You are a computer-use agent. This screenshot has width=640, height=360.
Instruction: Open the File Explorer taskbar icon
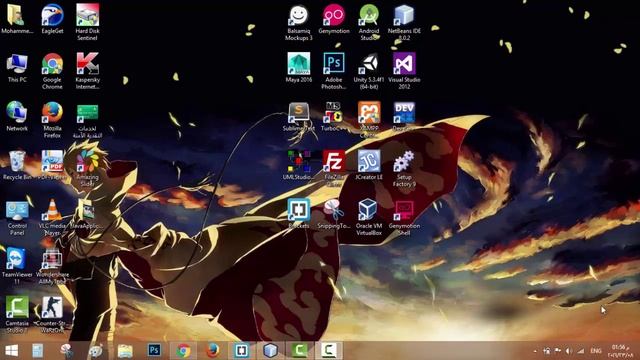click(x=125, y=351)
